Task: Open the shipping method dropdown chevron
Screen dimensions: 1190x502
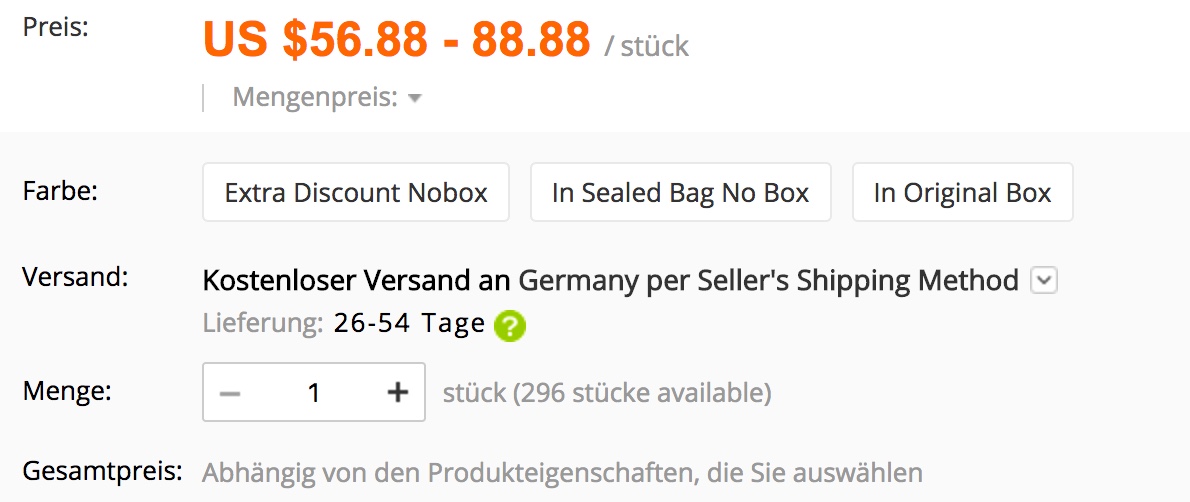Action: click(x=1043, y=281)
